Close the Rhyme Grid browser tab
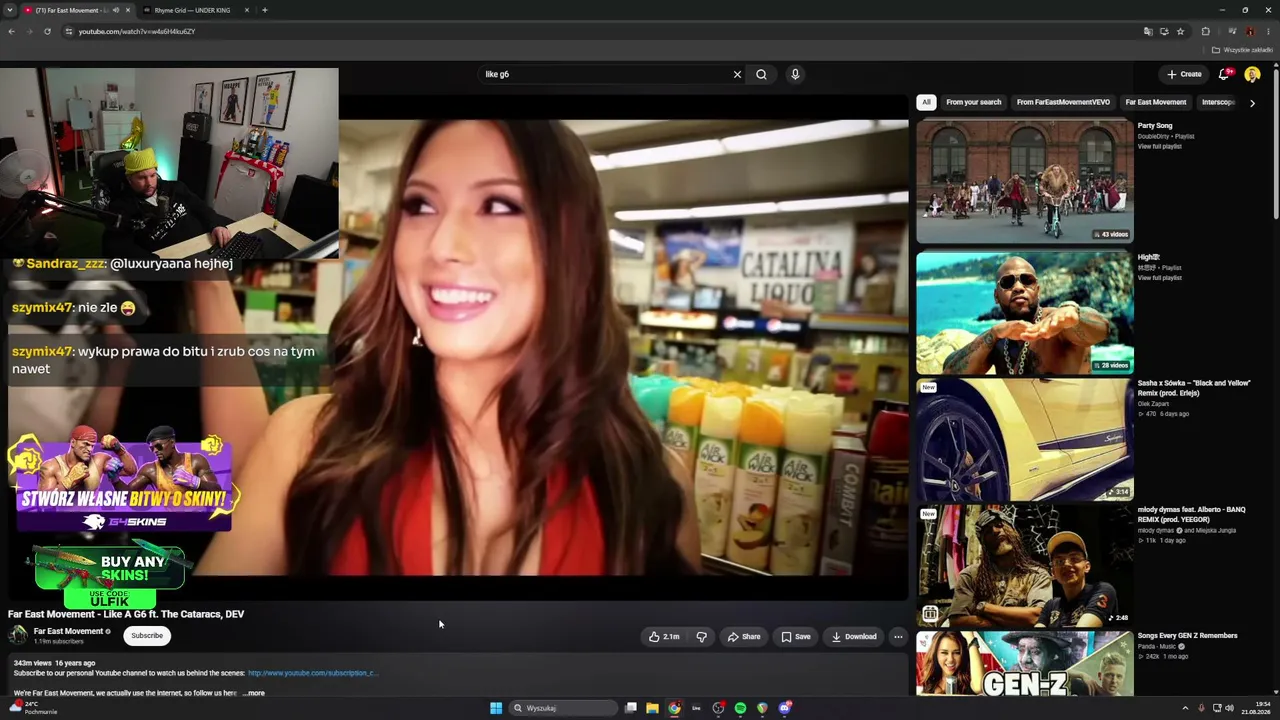 pyautogui.click(x=247, y=10)
